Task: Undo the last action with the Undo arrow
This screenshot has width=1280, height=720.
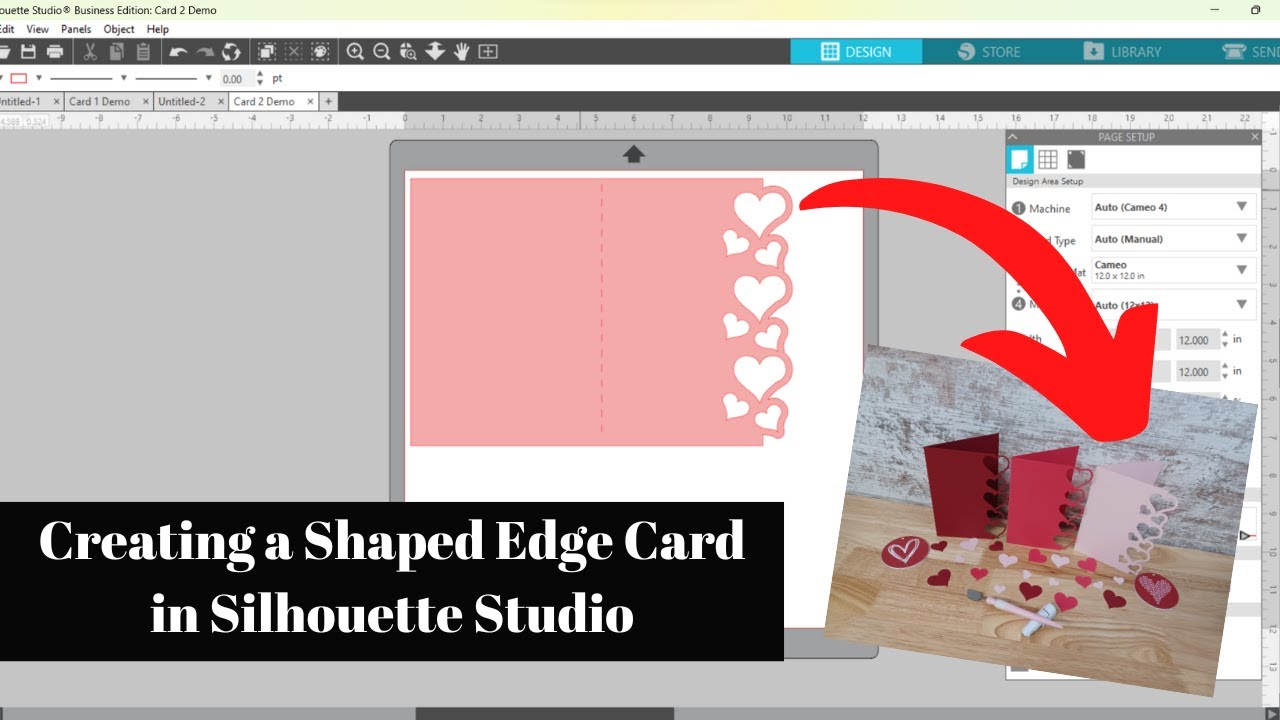Action: pos(178,51)
